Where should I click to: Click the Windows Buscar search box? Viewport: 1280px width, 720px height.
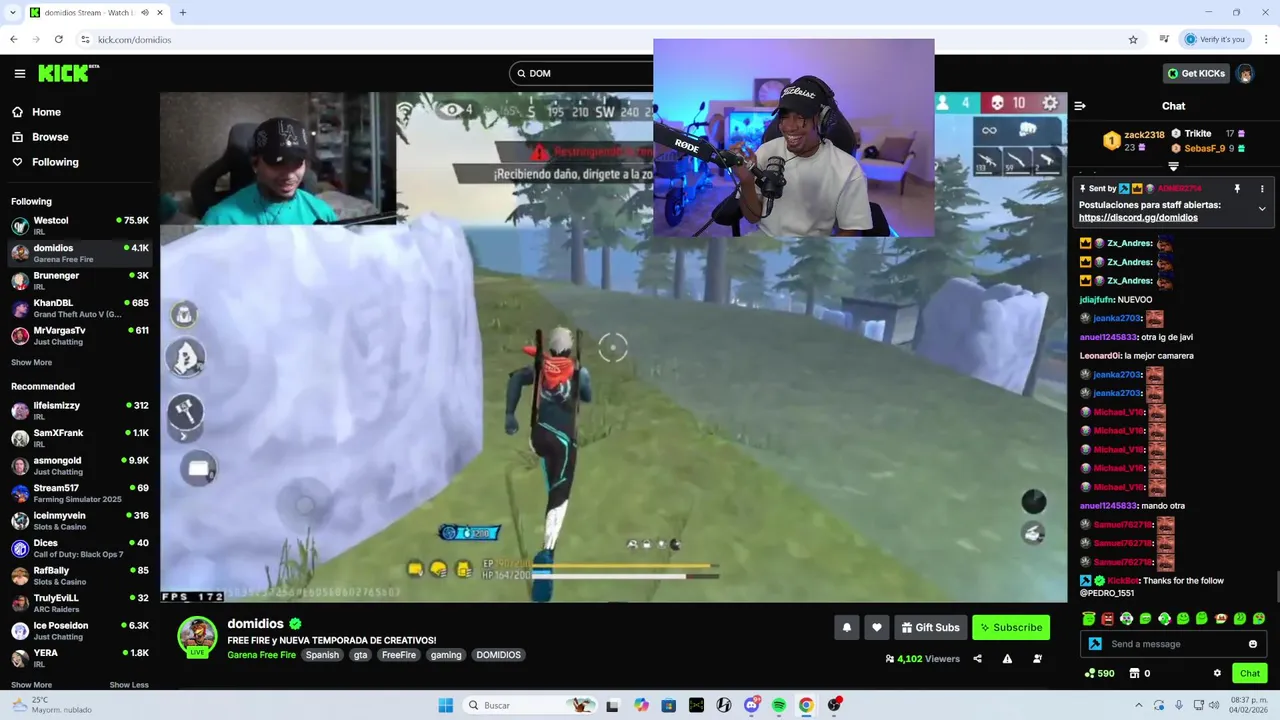coord(530,705)
